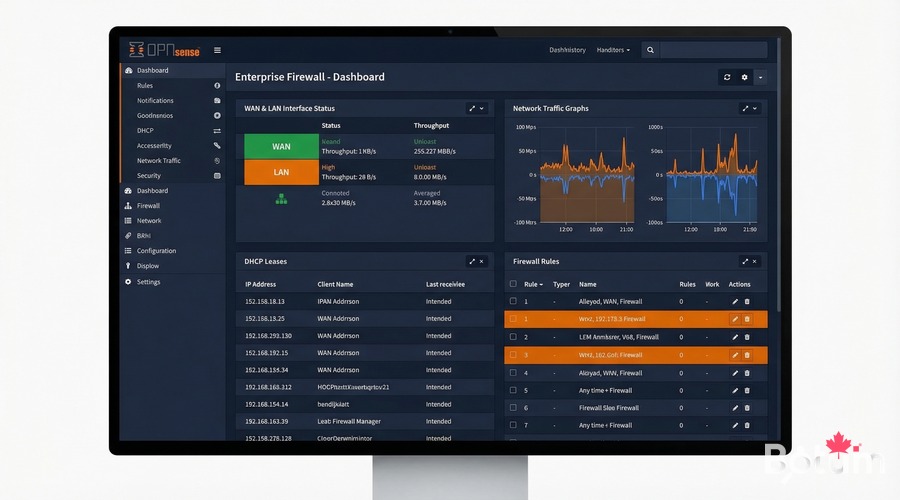Open Configuration section in sidebar
The image size is (900, 500).
156,251
